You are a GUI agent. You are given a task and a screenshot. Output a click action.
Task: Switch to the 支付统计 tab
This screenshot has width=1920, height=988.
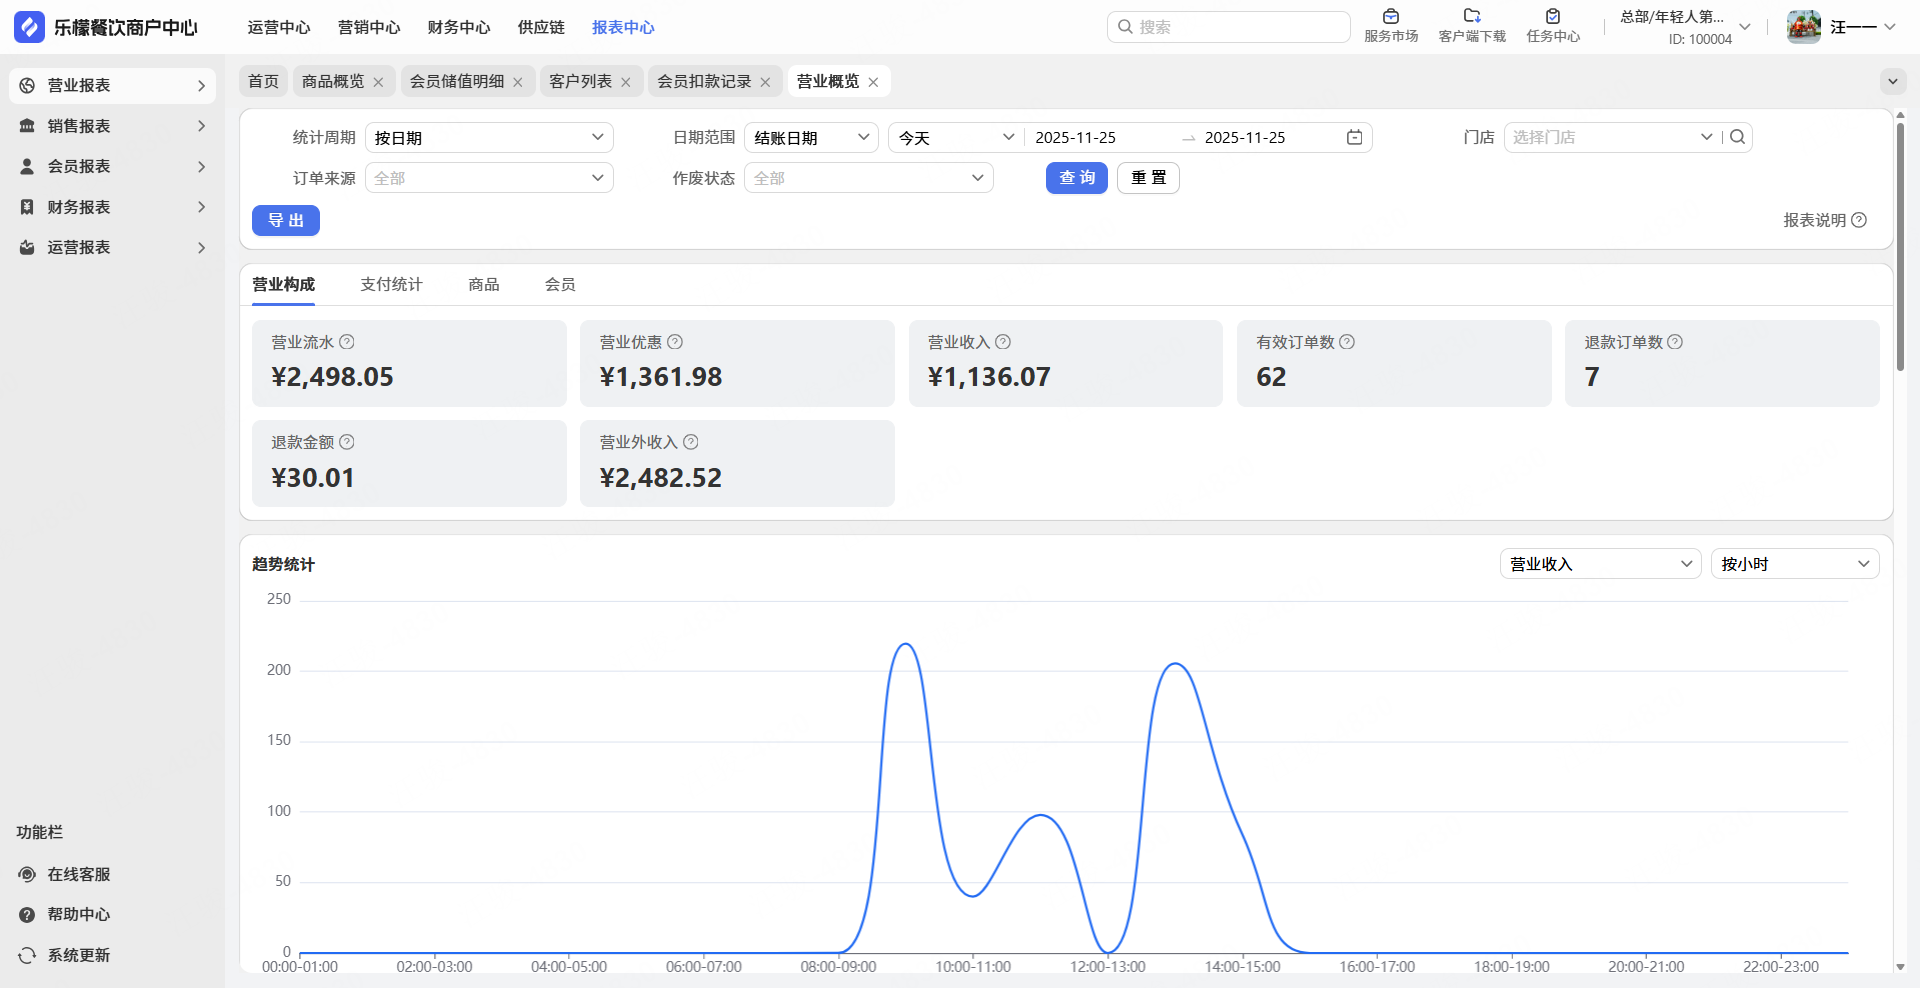391,285
